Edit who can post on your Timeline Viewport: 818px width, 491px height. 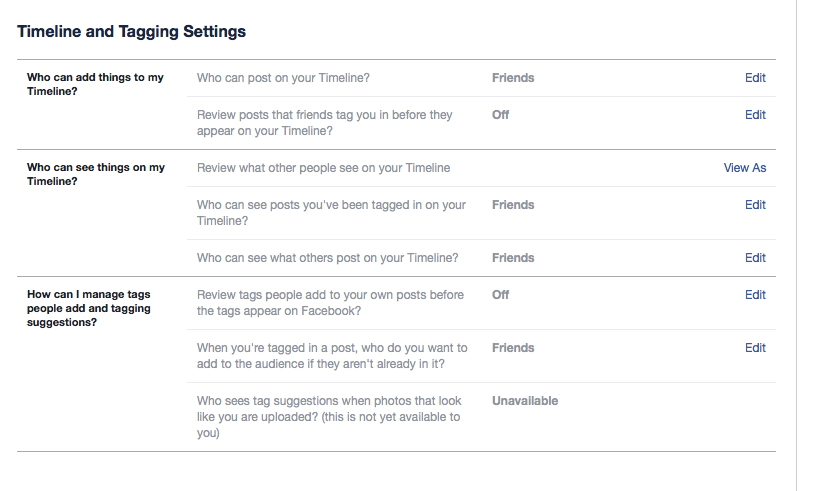755,78
